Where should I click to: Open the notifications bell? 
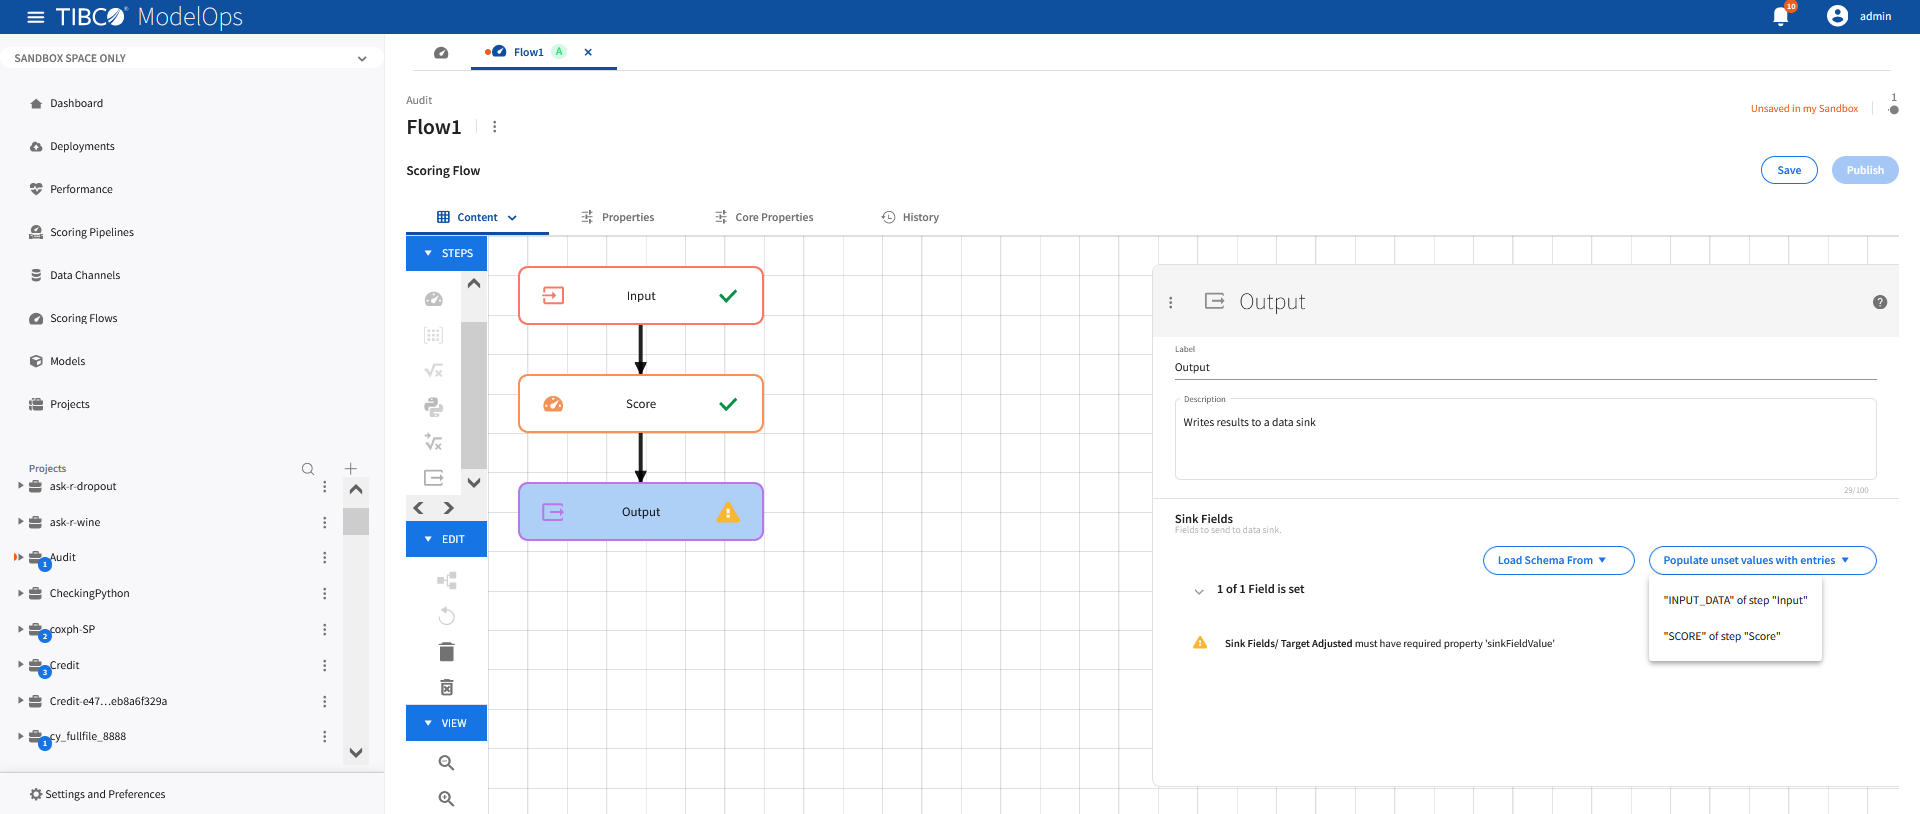pos(1780,16)
